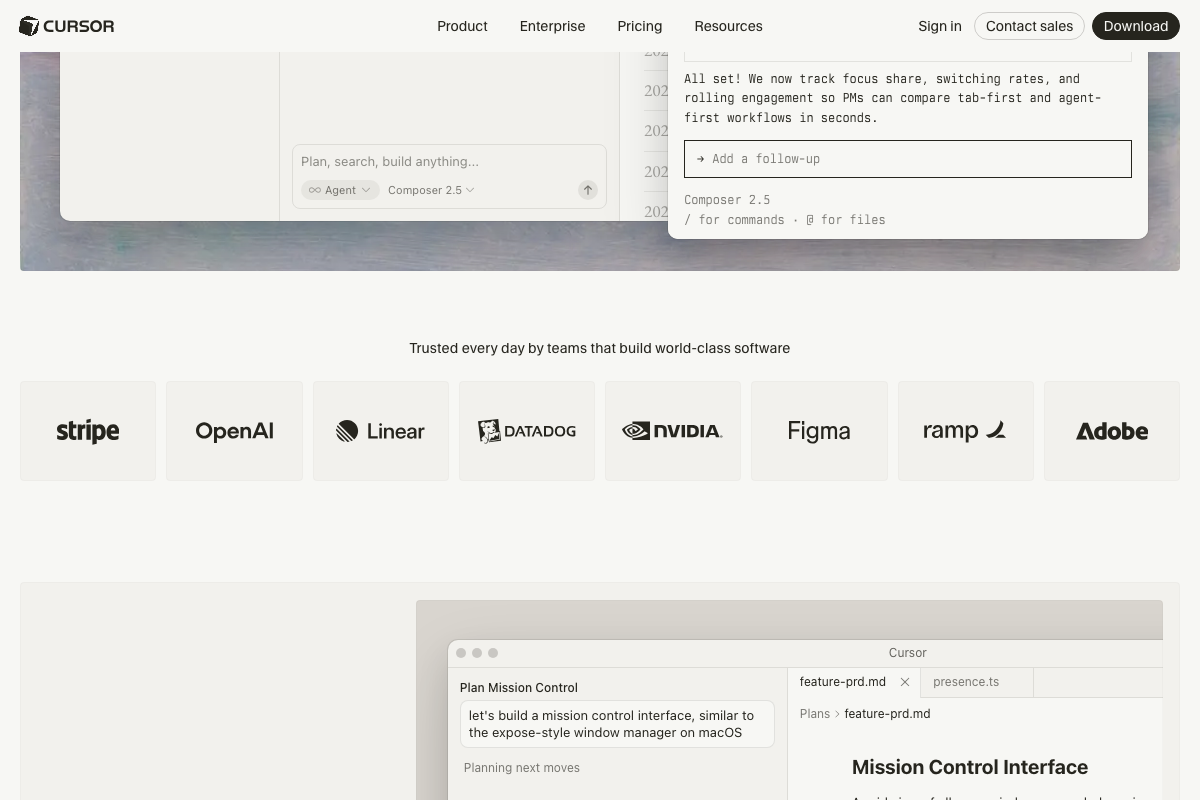Click the 'let's build a mission control interface' prompt box
1200x800 pixels.
tap(617, 724)
